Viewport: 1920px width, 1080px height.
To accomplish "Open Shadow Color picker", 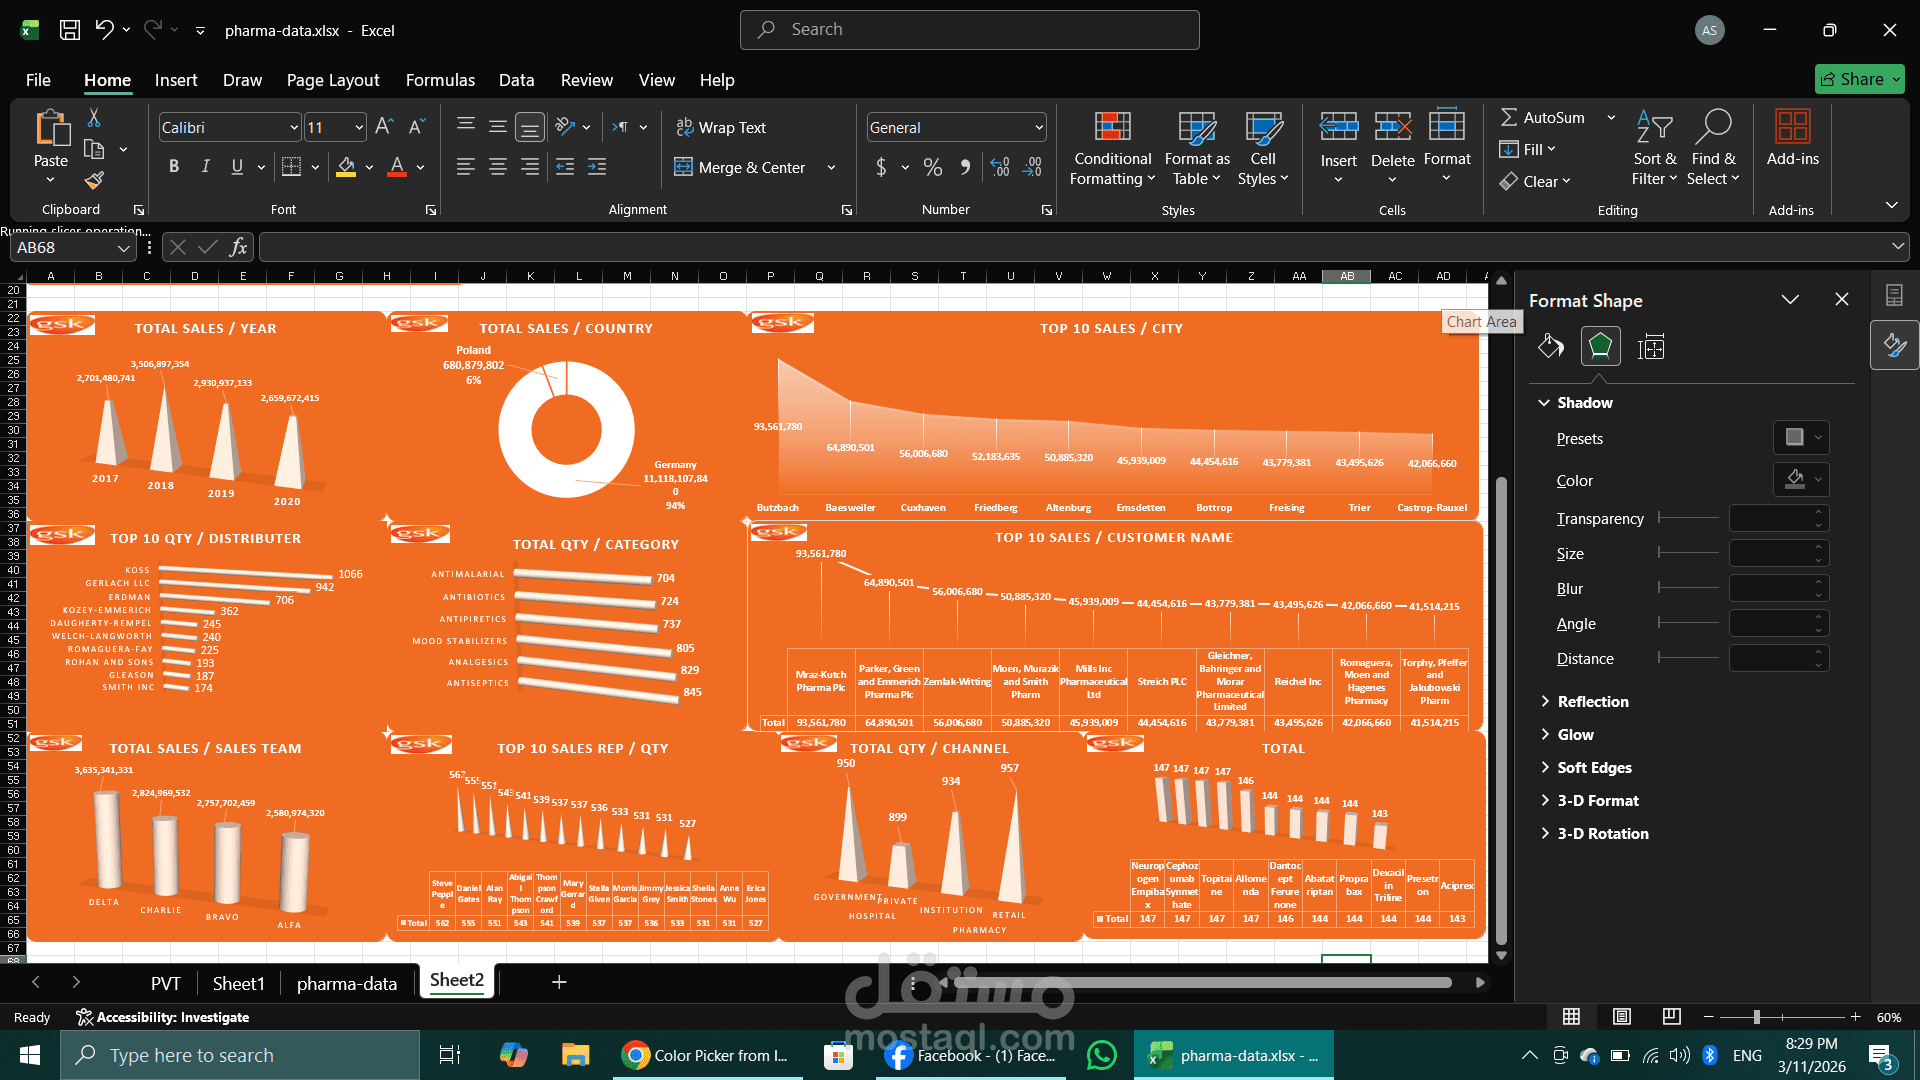I will point(1801,479).
